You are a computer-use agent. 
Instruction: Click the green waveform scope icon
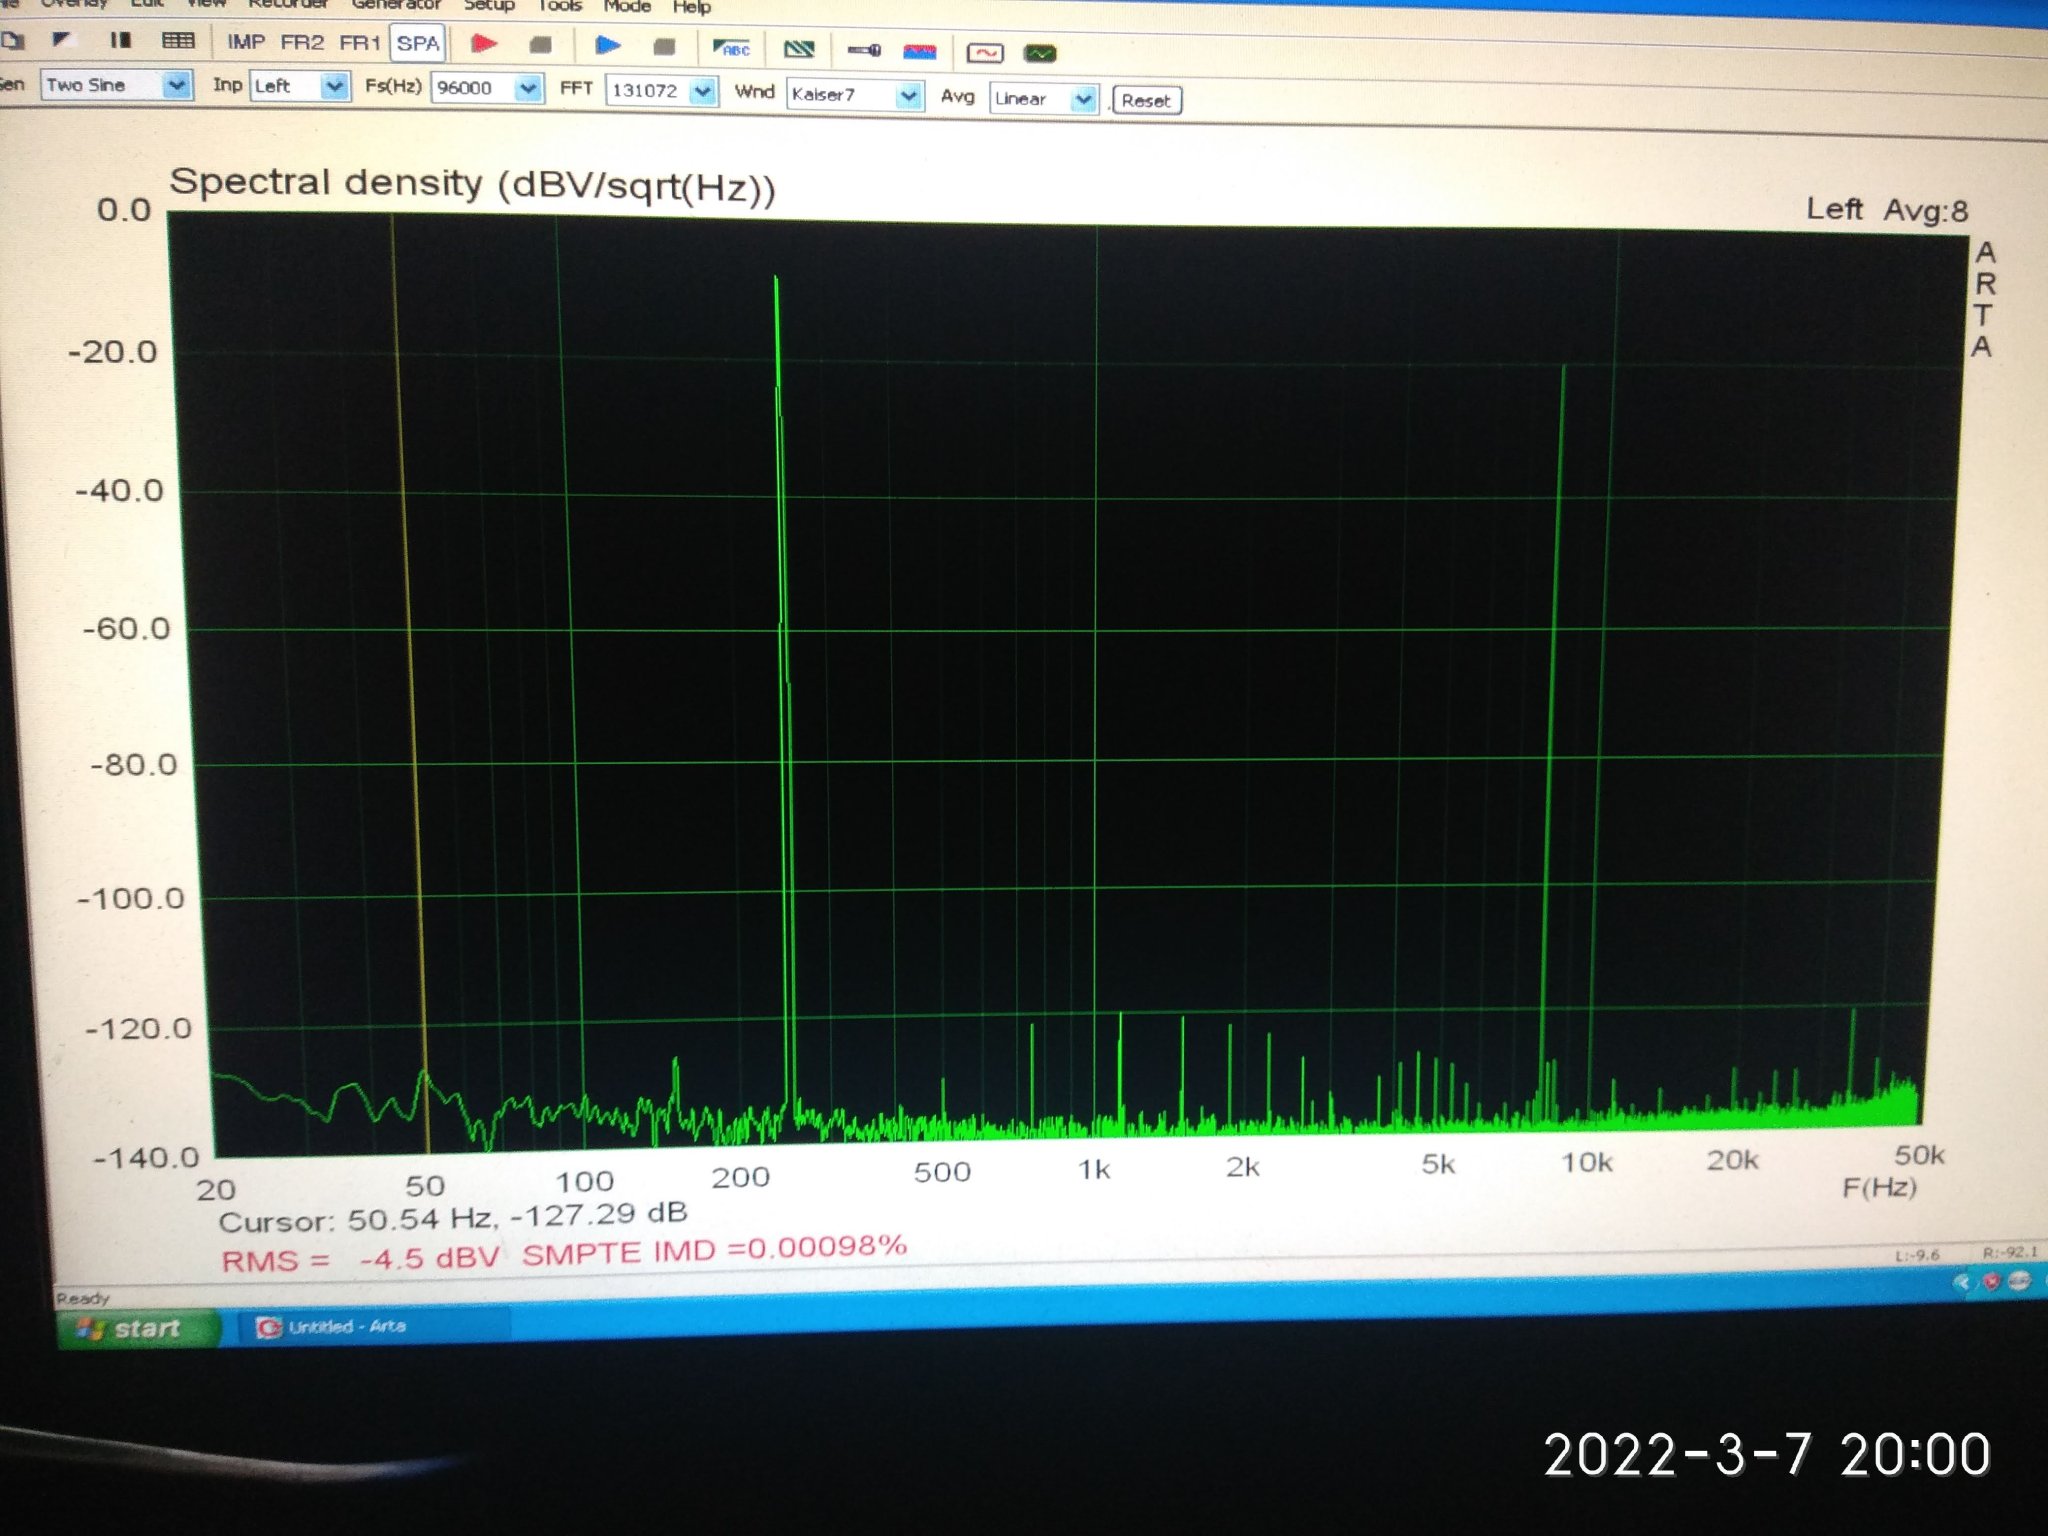1040,53
